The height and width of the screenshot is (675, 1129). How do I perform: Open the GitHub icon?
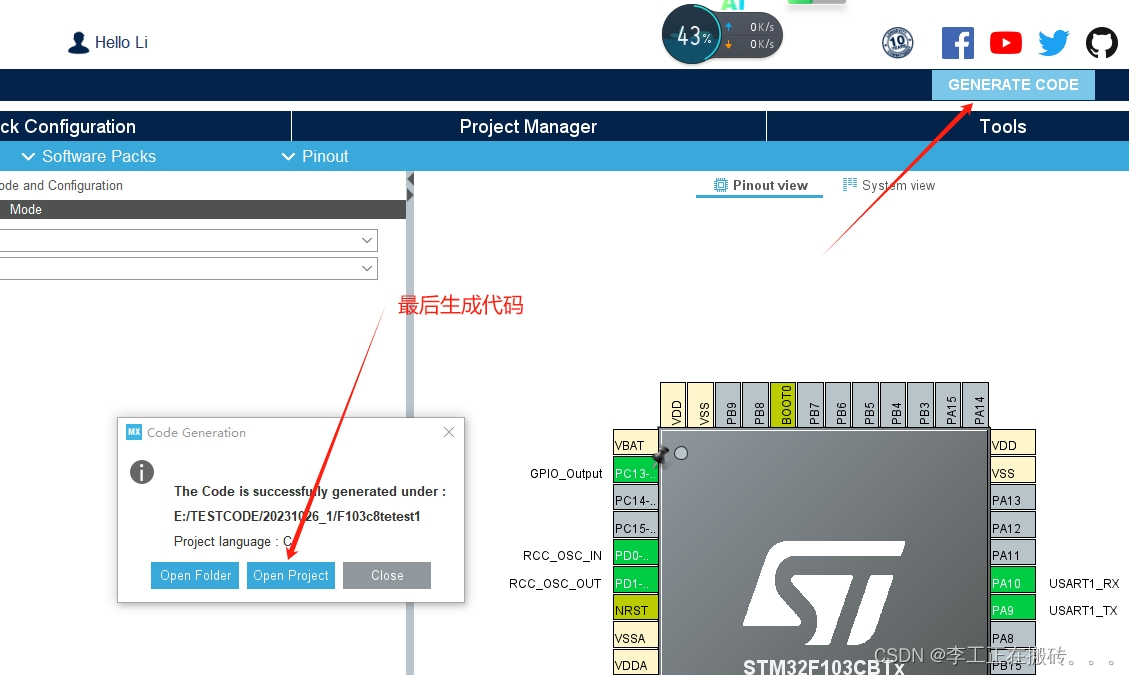tap(1101, 42)
